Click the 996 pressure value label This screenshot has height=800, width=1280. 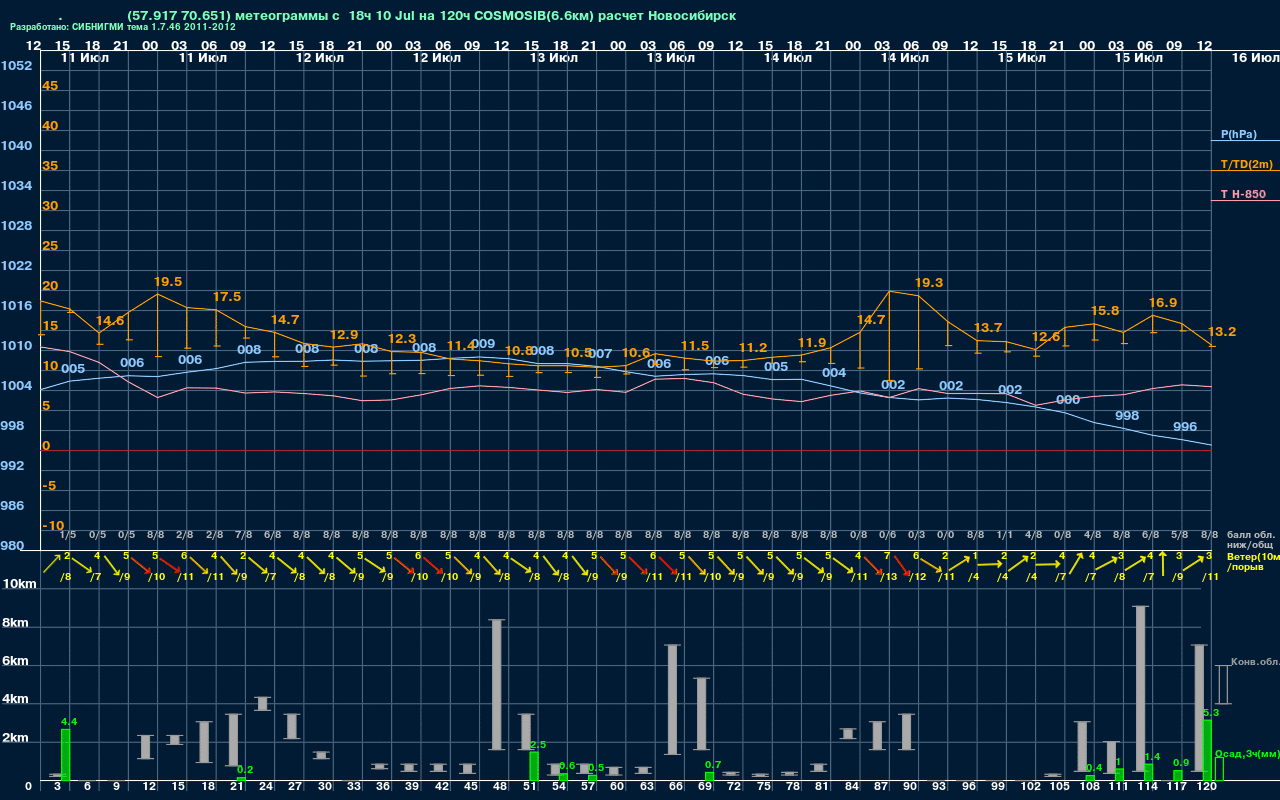tap(1185, 427)
